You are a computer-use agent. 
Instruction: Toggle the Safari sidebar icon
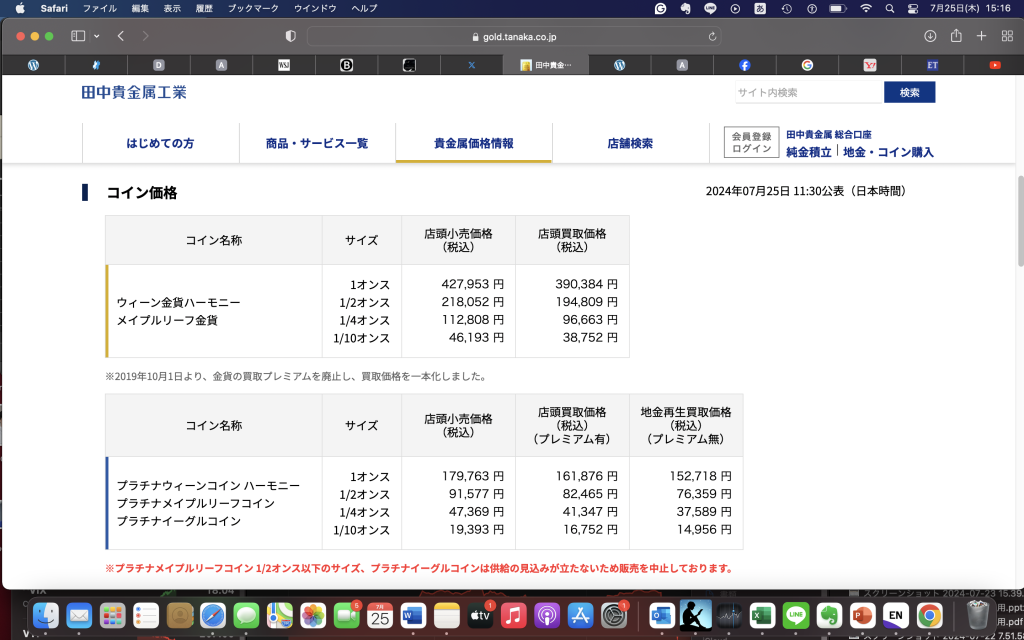coord(78,38)
